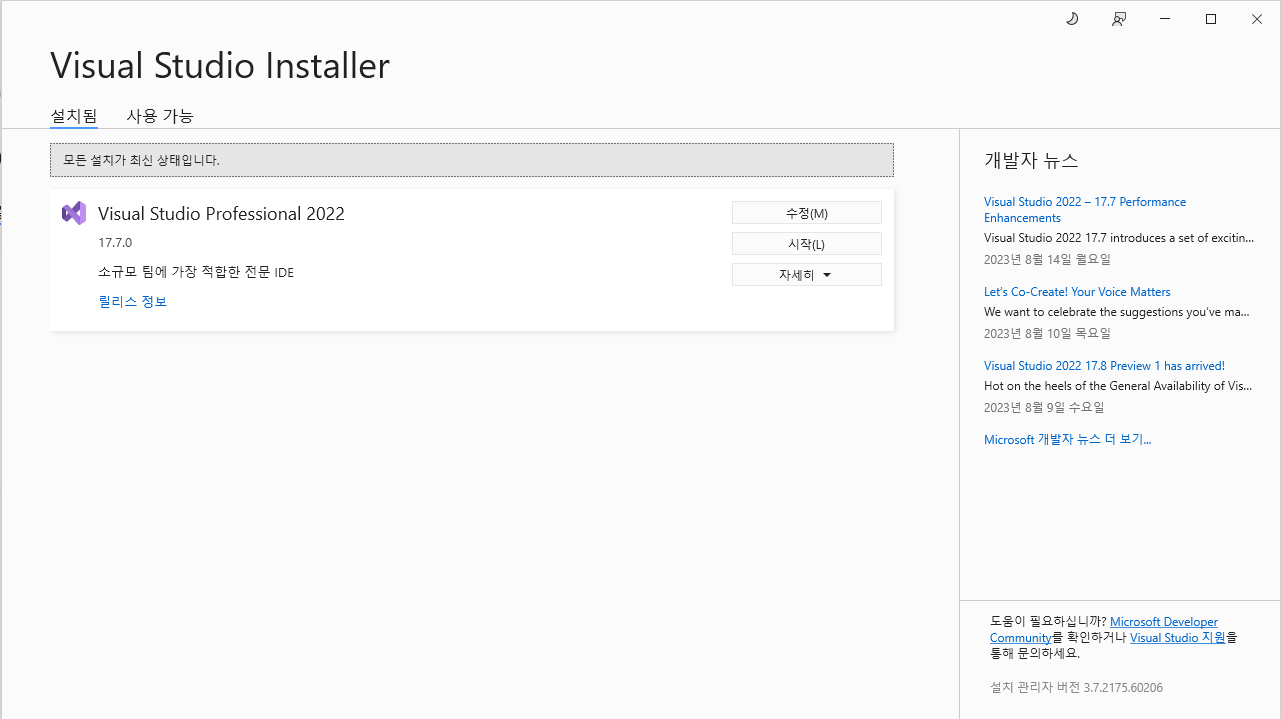The width and height of the screenshot is (1281, 719).
Task: Toggle the dark theme moon icon
Action: (1072, 19)
